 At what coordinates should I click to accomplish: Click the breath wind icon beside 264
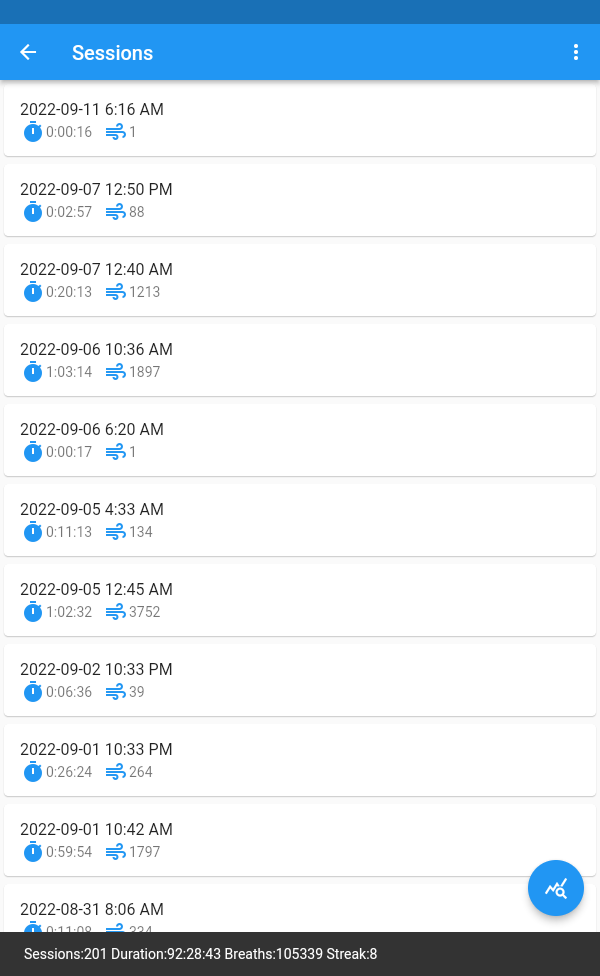[x=115, y=772]
